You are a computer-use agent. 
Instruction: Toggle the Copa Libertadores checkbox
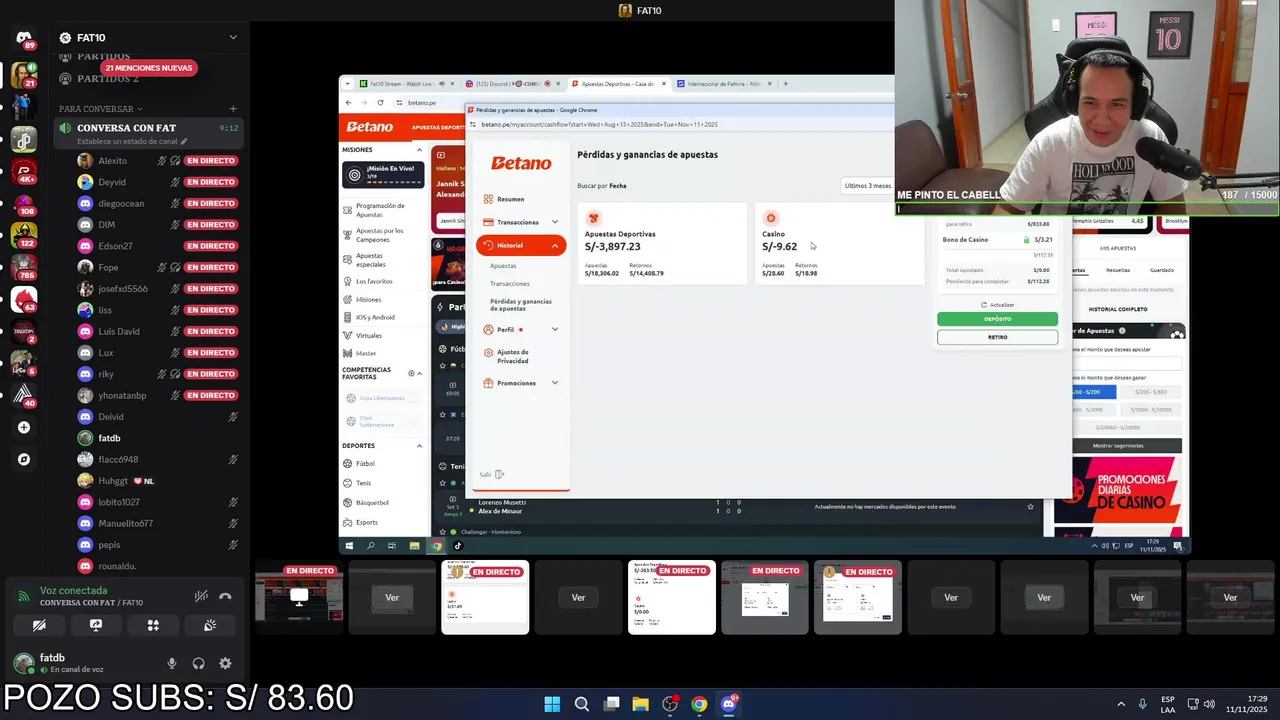pyautogui.click(x=413, y=398)
